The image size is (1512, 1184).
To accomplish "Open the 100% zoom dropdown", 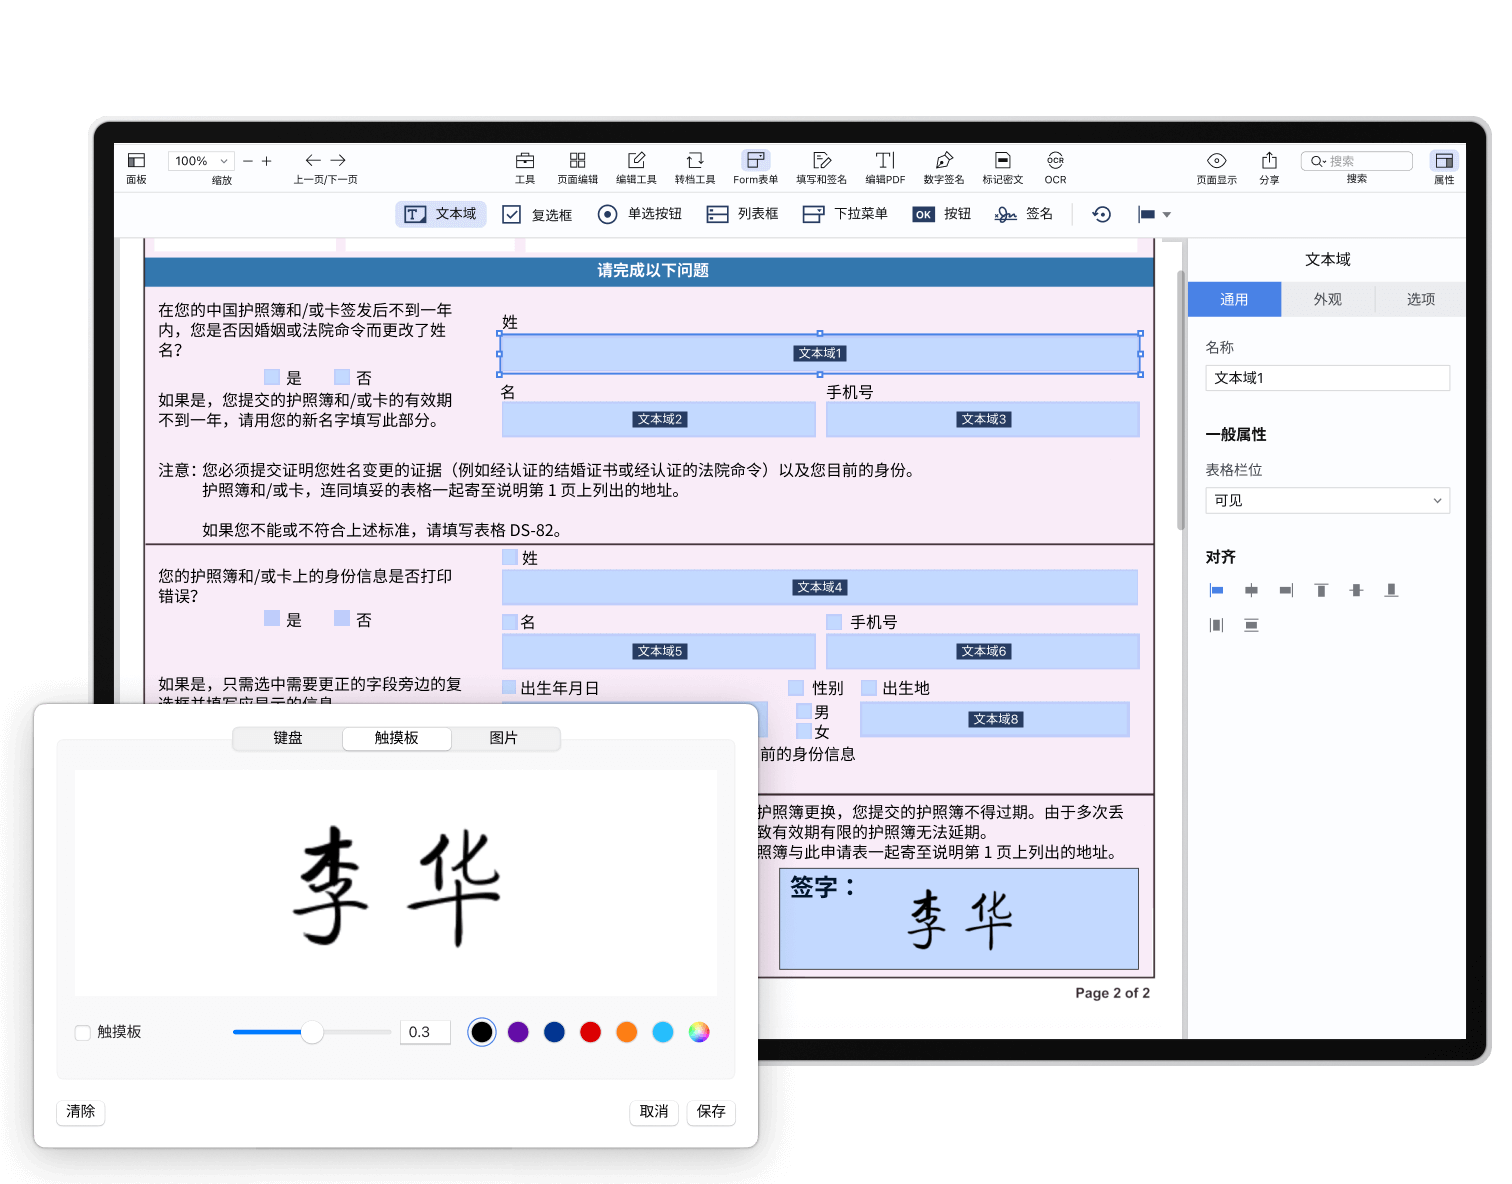I will [x=202, y=161].
